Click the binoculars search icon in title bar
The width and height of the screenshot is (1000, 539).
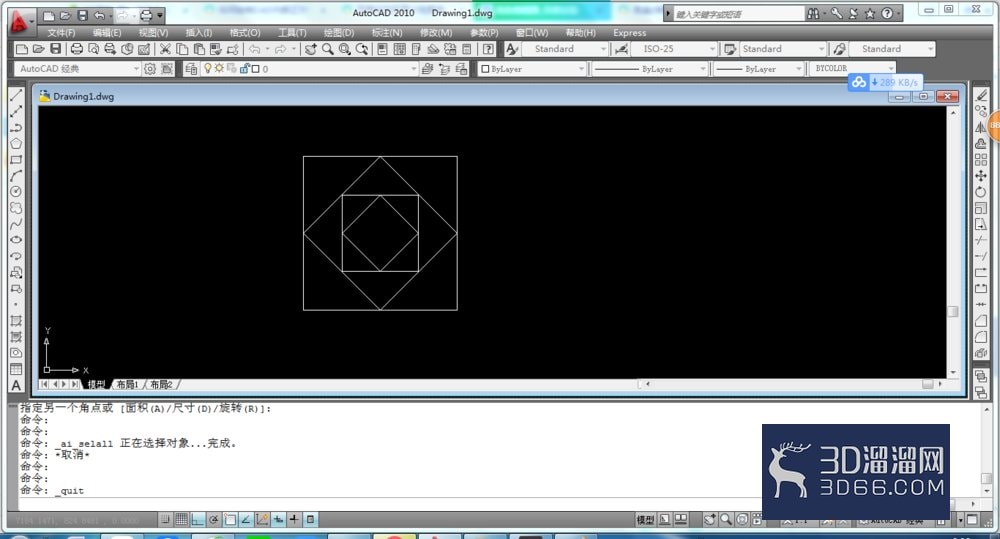(x=813, y=13)
